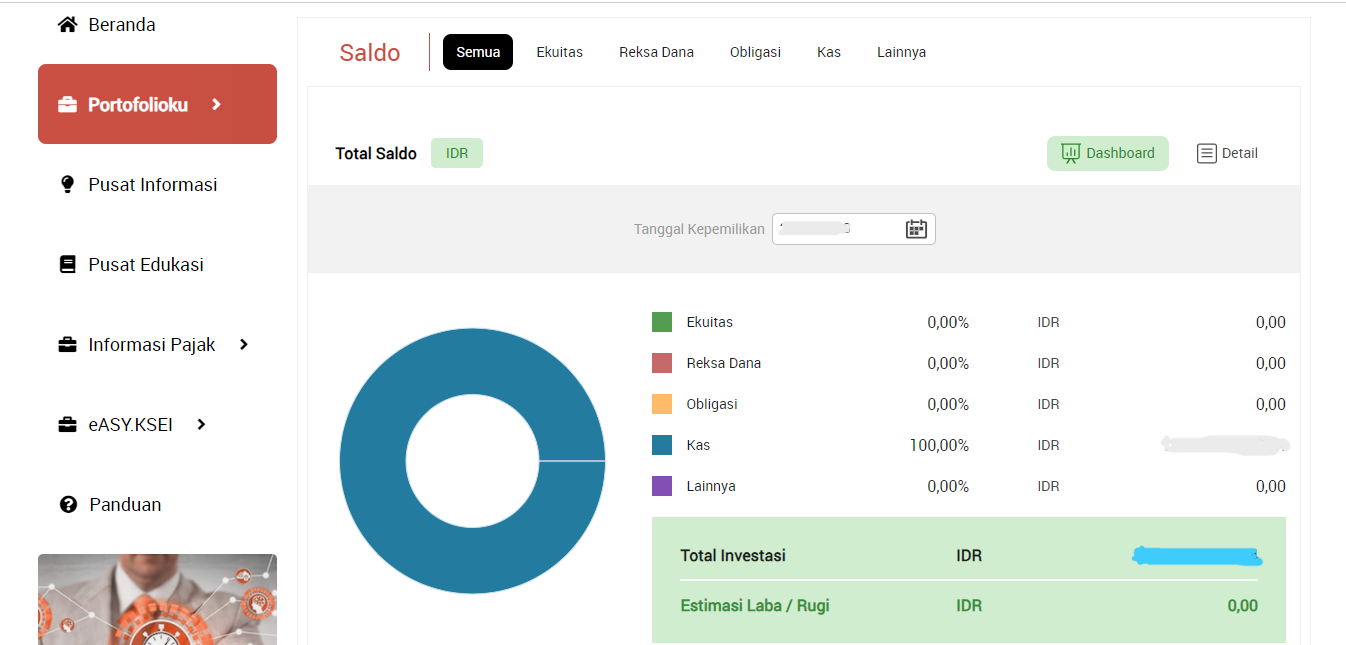Viewport: 1346px width, 645px height.
Task: Expand the eASY.KSEI menu chevron
Action: (201, 424)
